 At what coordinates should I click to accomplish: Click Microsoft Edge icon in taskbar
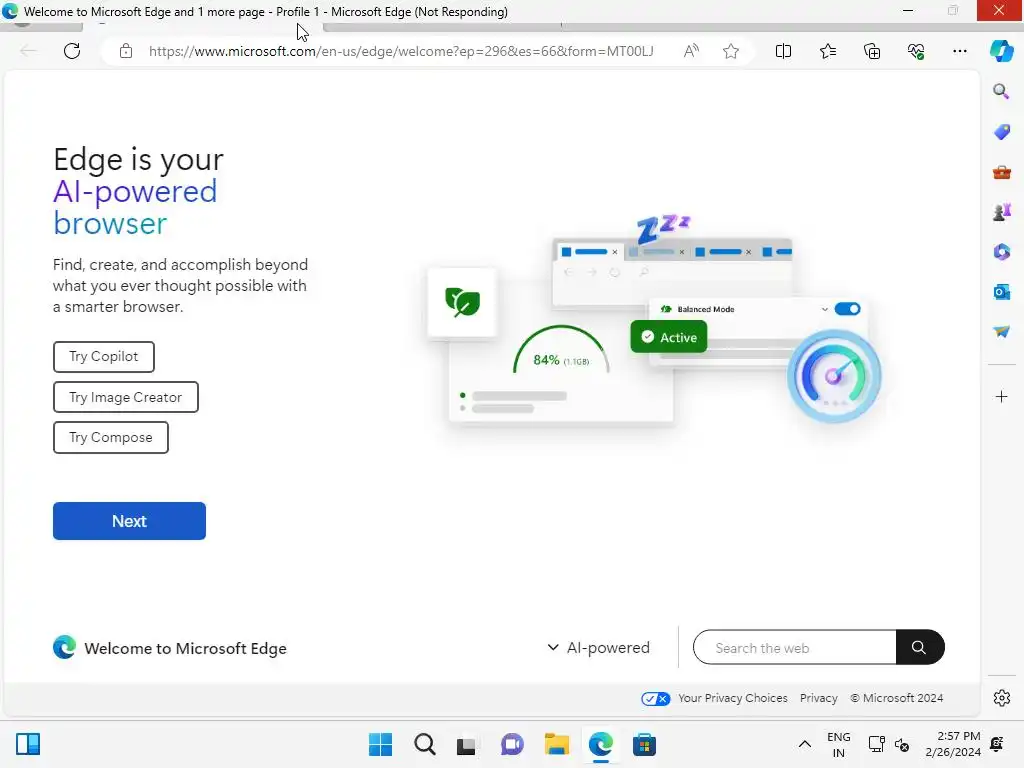click(x=600, y=744)
